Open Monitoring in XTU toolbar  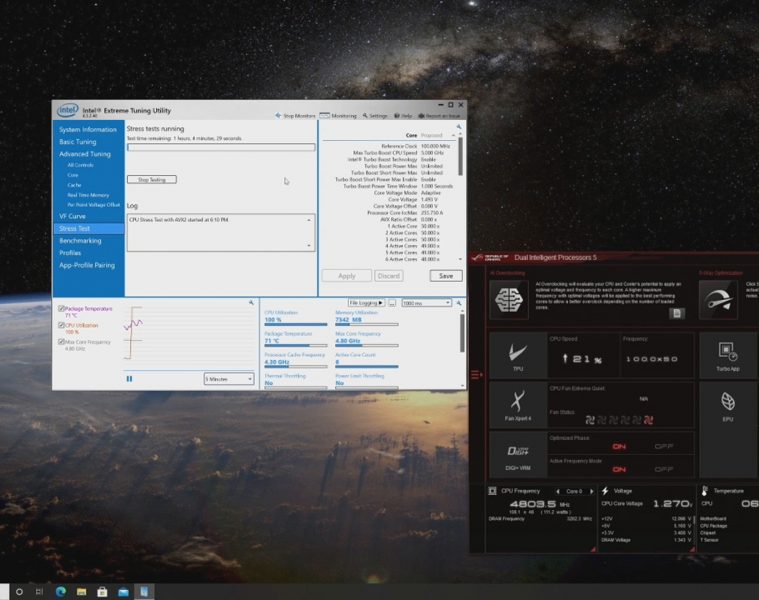click(338, 116)
